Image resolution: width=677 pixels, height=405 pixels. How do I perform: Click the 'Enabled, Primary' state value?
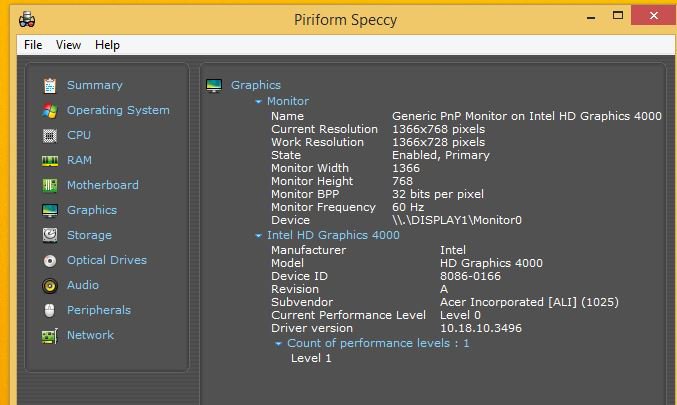click(441, 155)
